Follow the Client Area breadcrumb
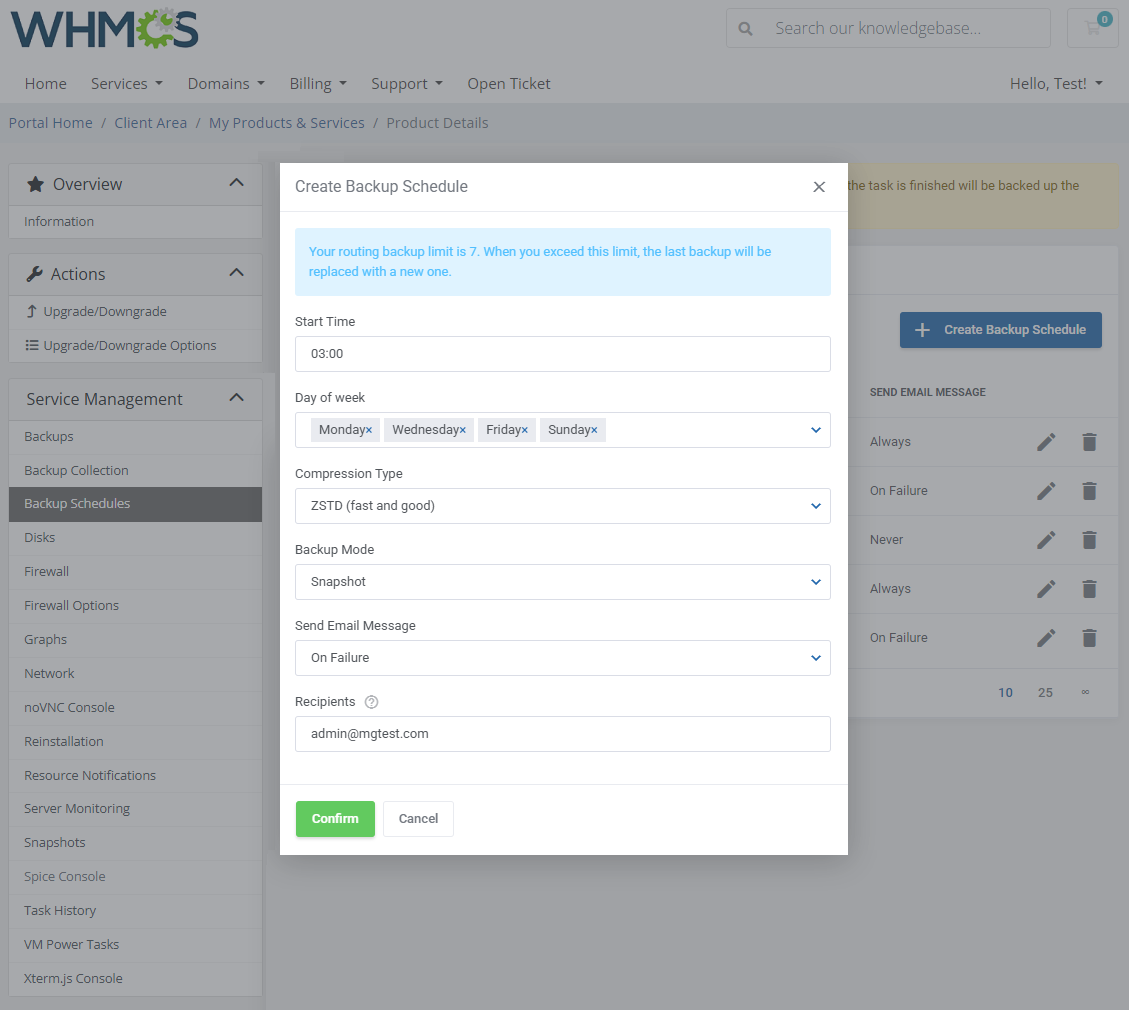Image resolution: width=1129 pixels, height=1010 pixels. pos(150,123)
